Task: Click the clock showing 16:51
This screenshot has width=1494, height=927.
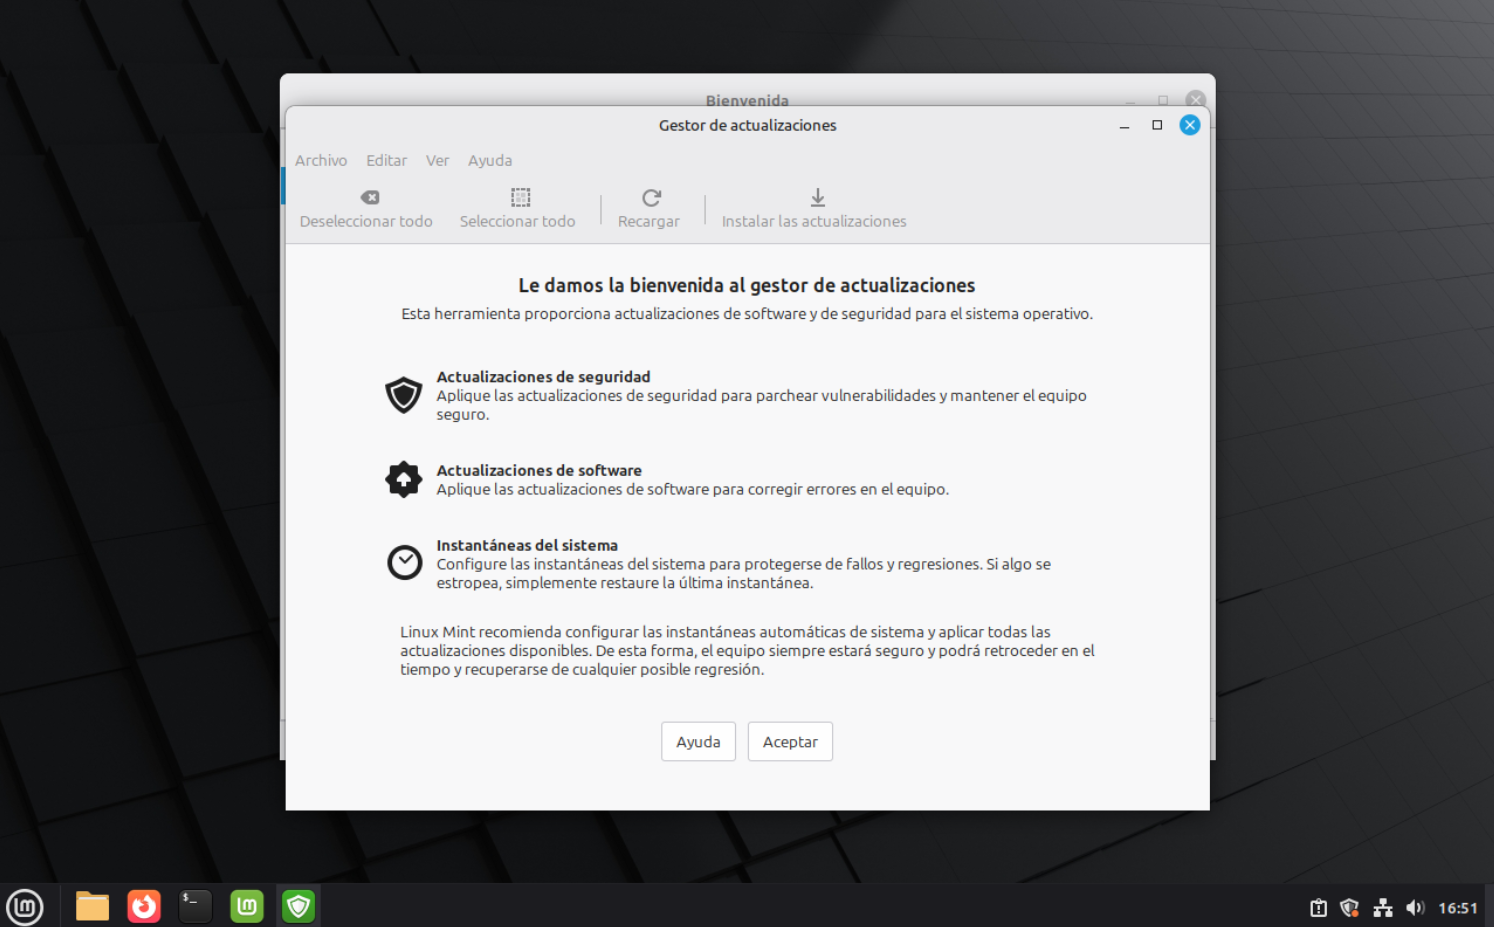Action: pyautogui.click(x=1457, y=908)
